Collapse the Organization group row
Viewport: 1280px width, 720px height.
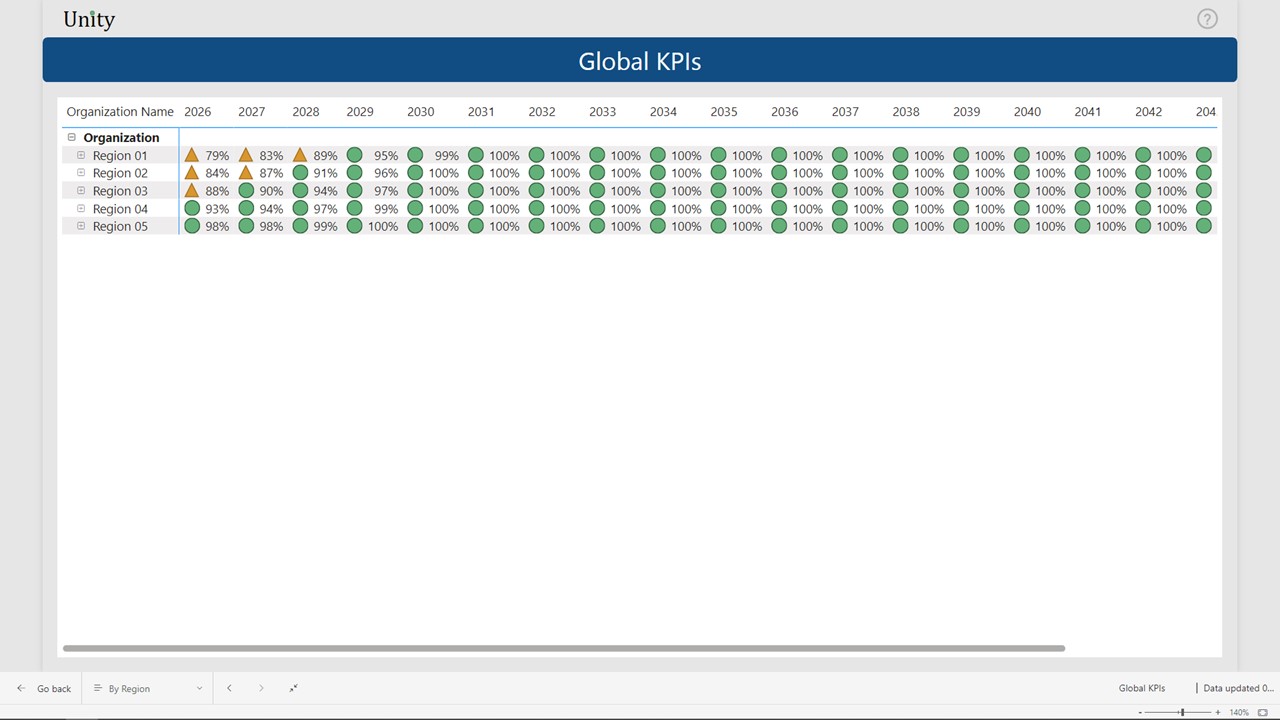coord(71,138)
